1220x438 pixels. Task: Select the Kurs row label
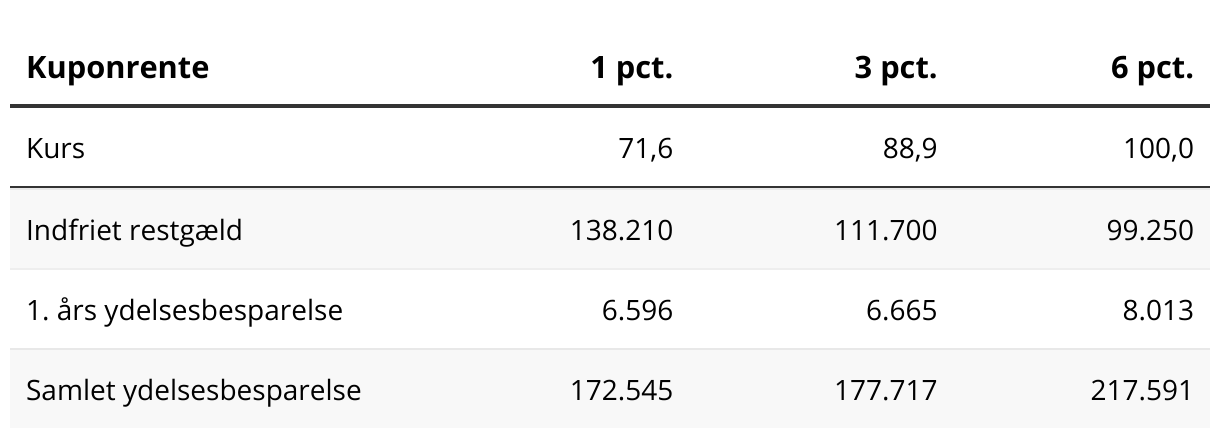56,149
